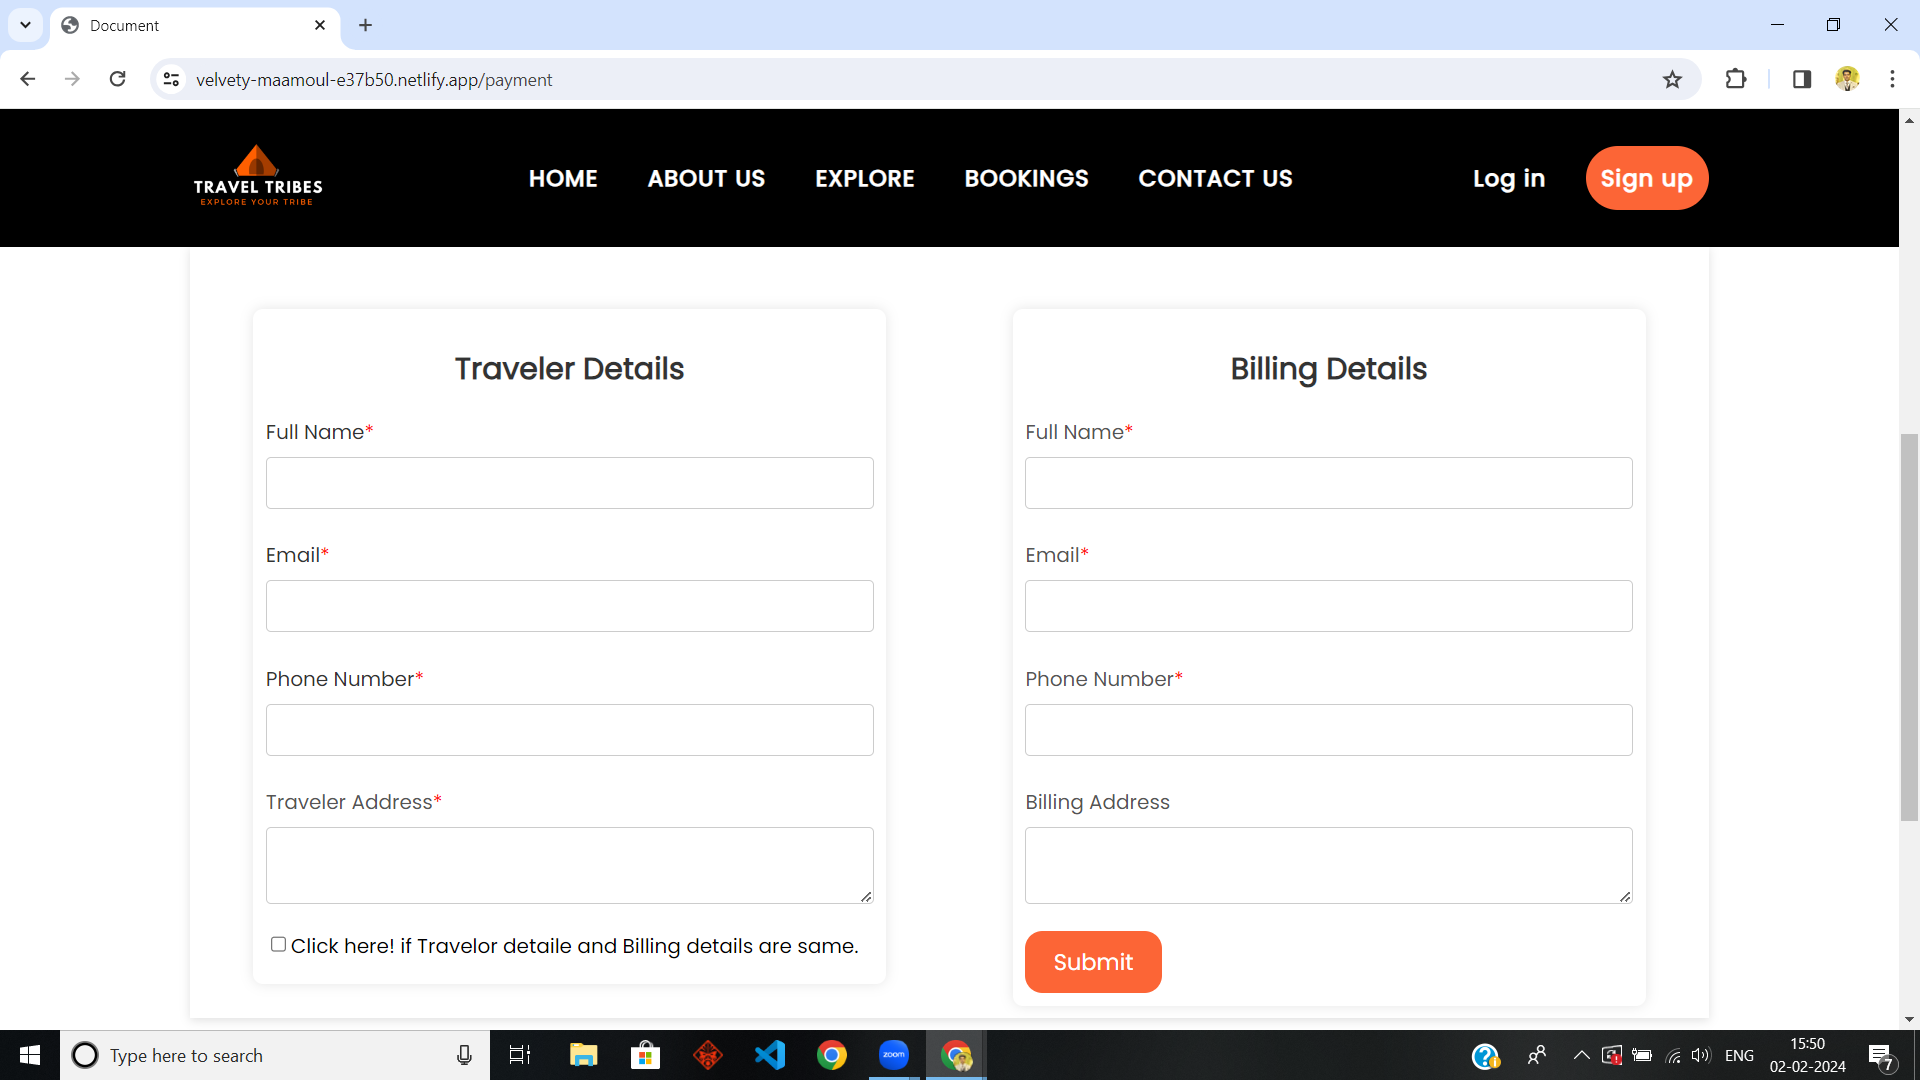Click the Windows taskbar search box
The height and width of the screenshot is (1080, 1920).
click(x=275, y=1055)
